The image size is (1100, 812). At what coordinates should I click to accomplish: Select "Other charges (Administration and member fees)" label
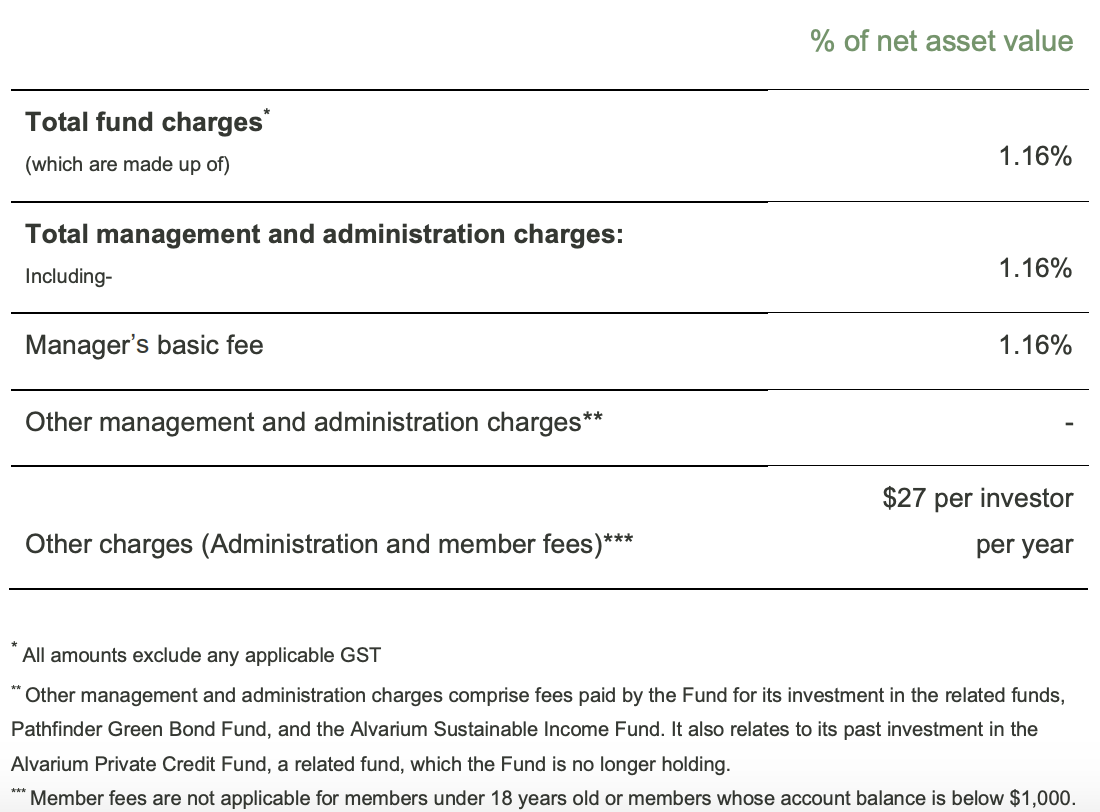pyautogui.click(x=327, y=545)
